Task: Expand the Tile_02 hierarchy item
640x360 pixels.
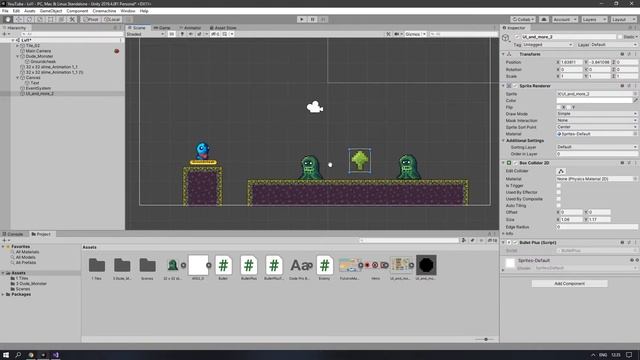Action: 18,46
